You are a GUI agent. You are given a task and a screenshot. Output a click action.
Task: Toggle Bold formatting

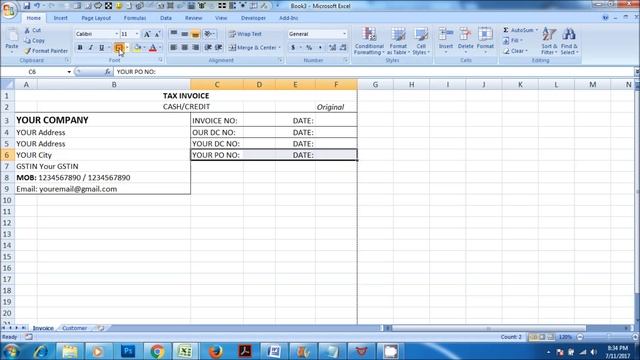tap(80, 48)
